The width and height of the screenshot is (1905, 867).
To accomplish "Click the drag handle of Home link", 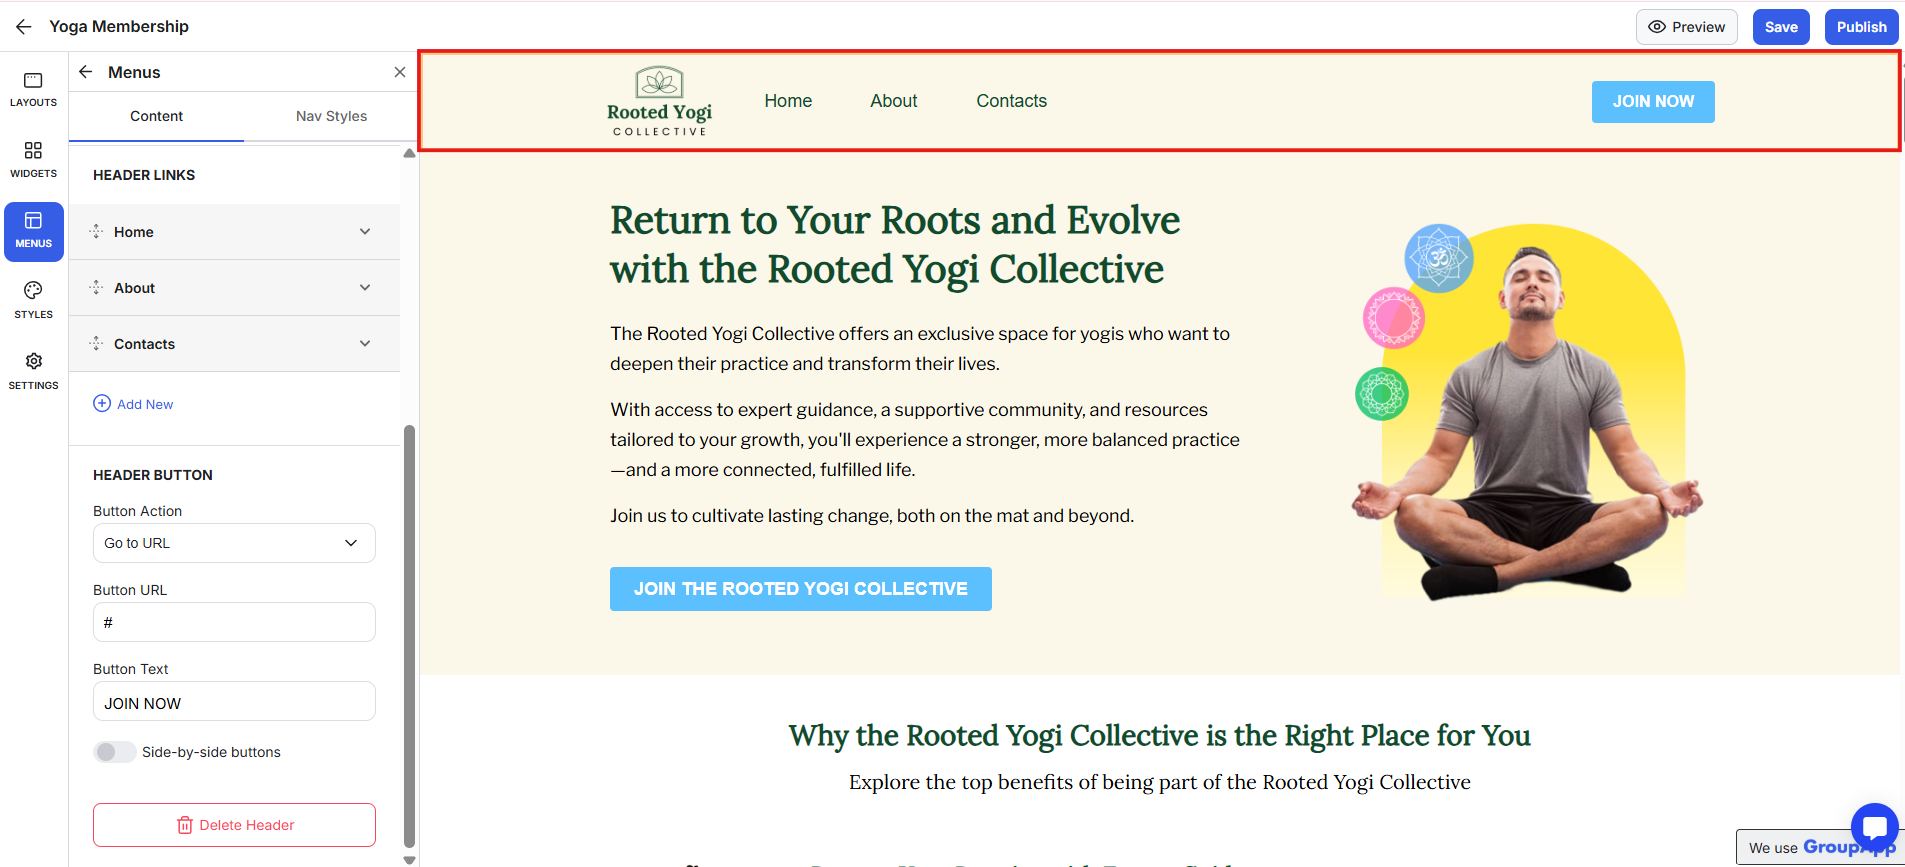I will click(x=97, y=232).
